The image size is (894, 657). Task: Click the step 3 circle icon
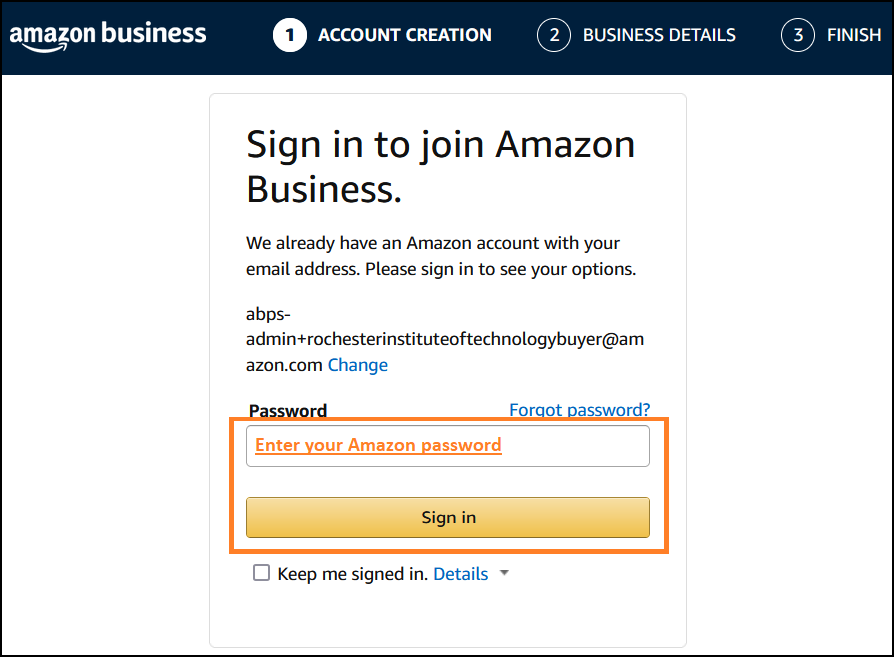tap(798, 36)
